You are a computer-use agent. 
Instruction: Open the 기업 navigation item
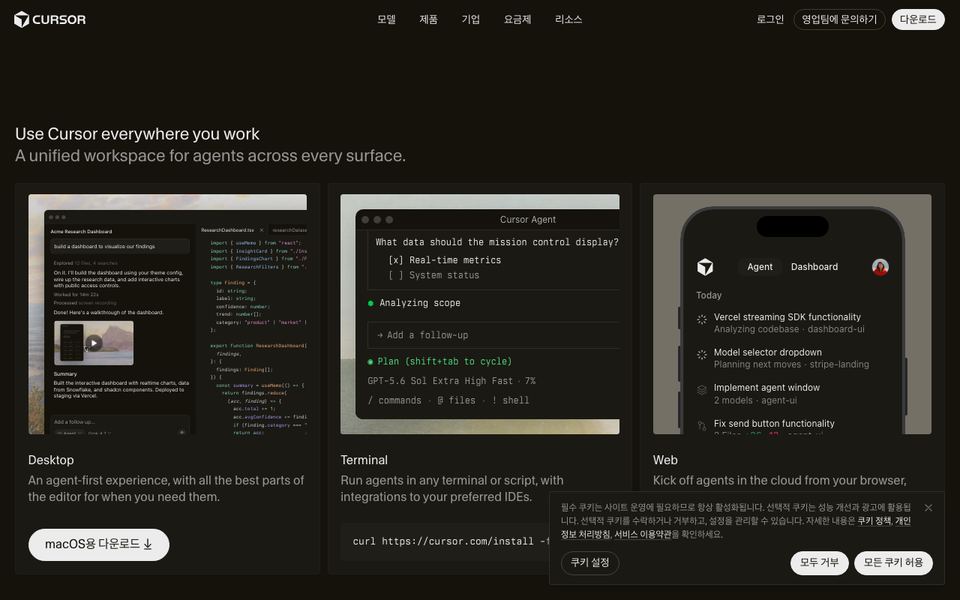click(471, 20)
